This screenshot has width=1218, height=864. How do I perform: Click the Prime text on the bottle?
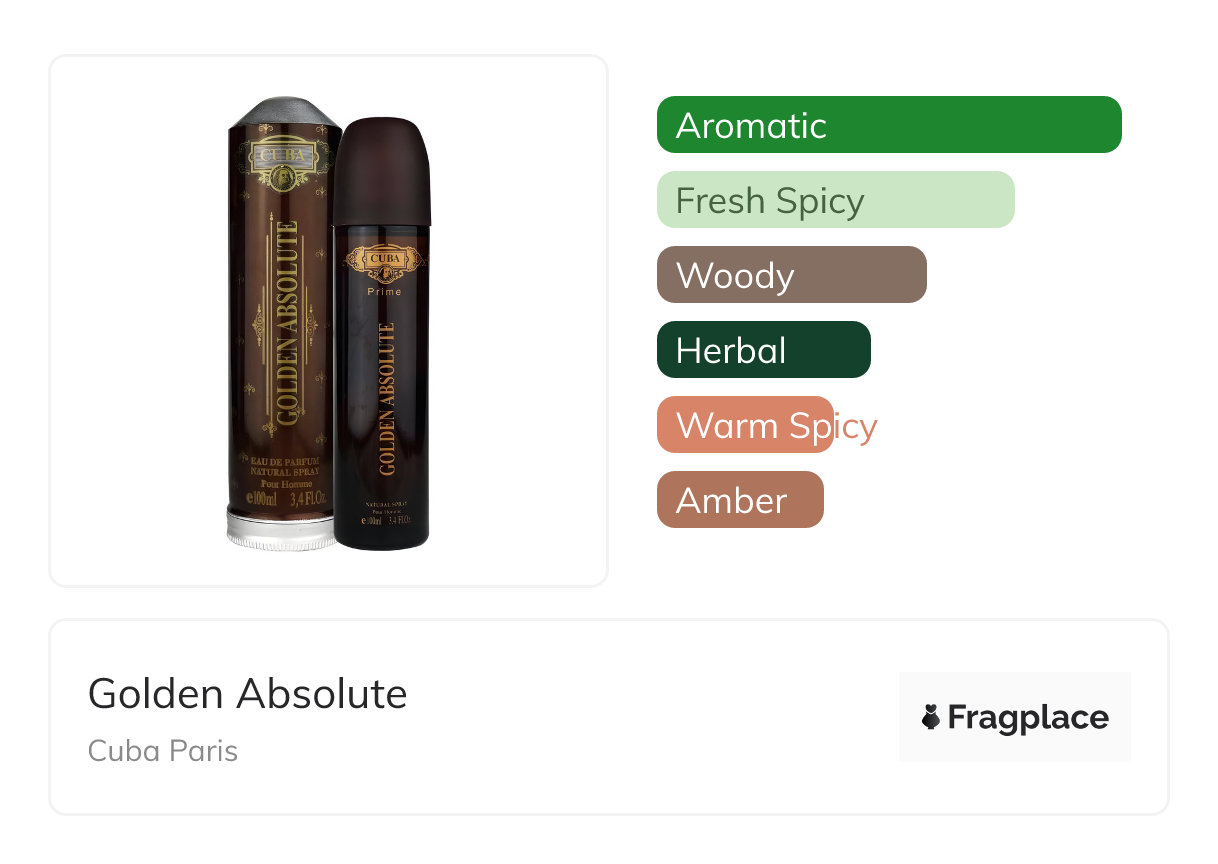coord(384,292)
